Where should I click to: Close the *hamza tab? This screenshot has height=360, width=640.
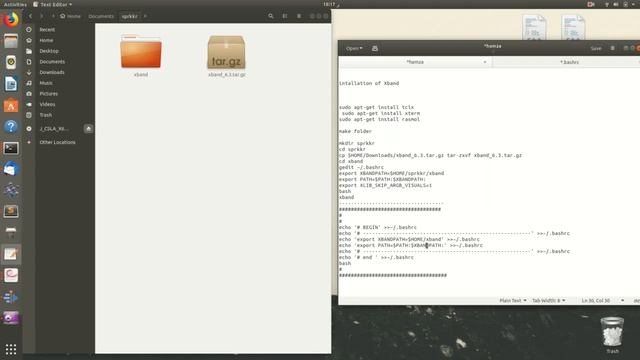click(485, 62)
